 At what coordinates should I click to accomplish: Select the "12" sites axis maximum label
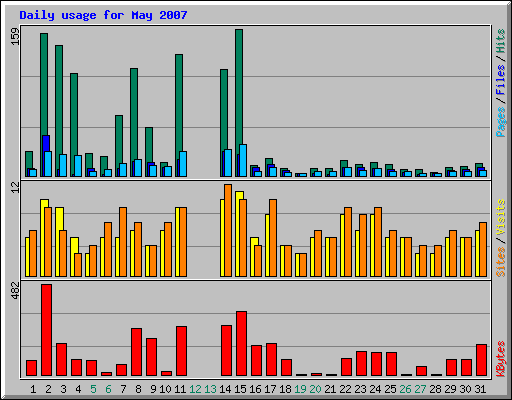click(15, 187)
